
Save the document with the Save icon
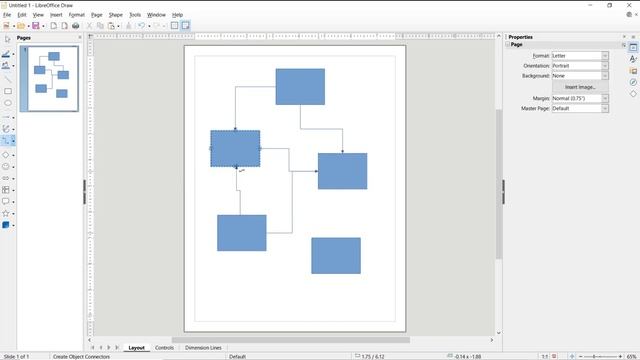(x=36, y=26)
